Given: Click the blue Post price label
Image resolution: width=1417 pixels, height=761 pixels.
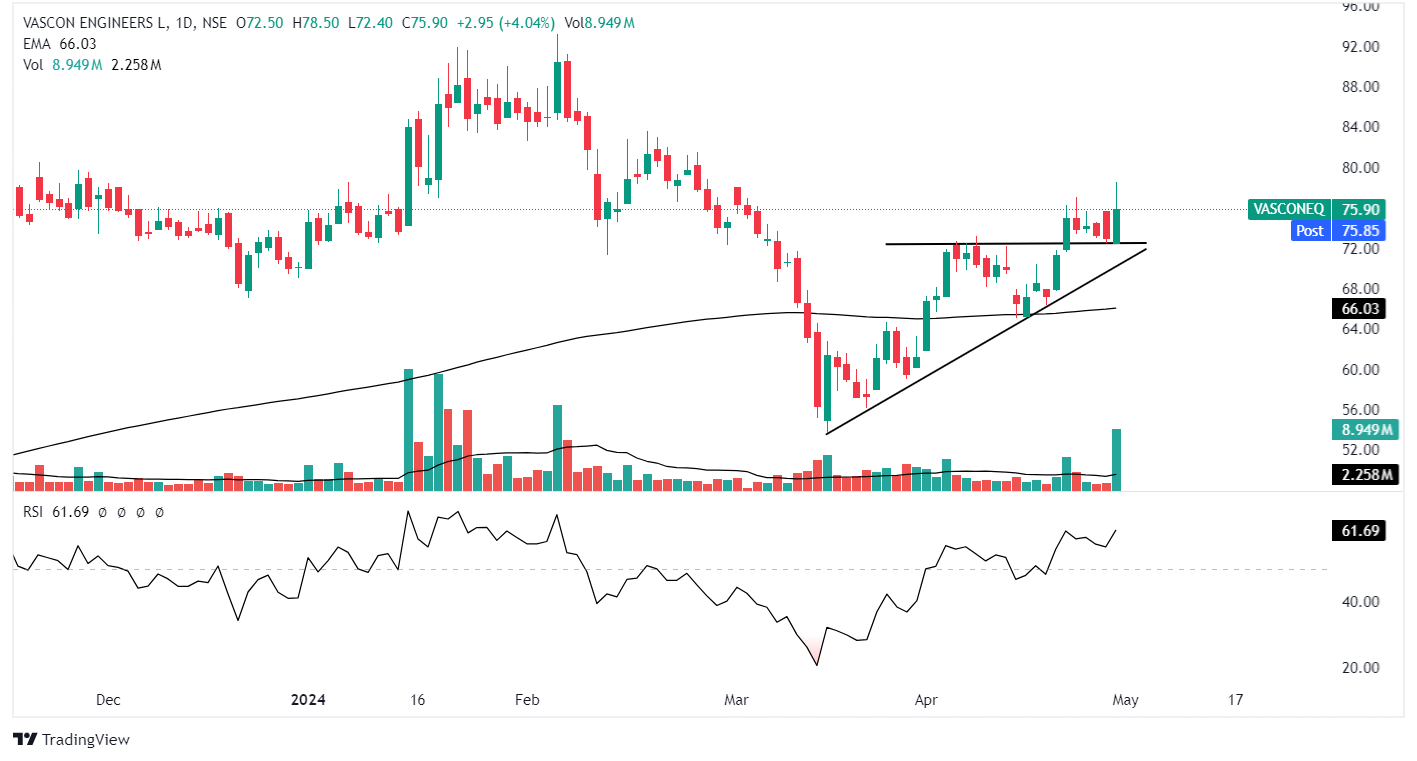Looking at the screenshot, I should coord(1310,230).
